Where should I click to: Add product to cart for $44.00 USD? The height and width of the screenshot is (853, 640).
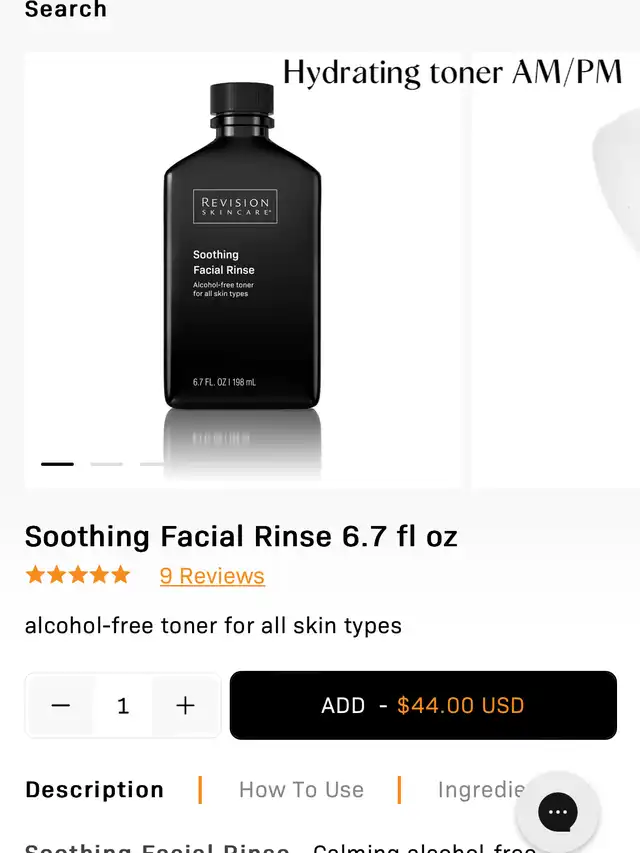click(423, 706)
